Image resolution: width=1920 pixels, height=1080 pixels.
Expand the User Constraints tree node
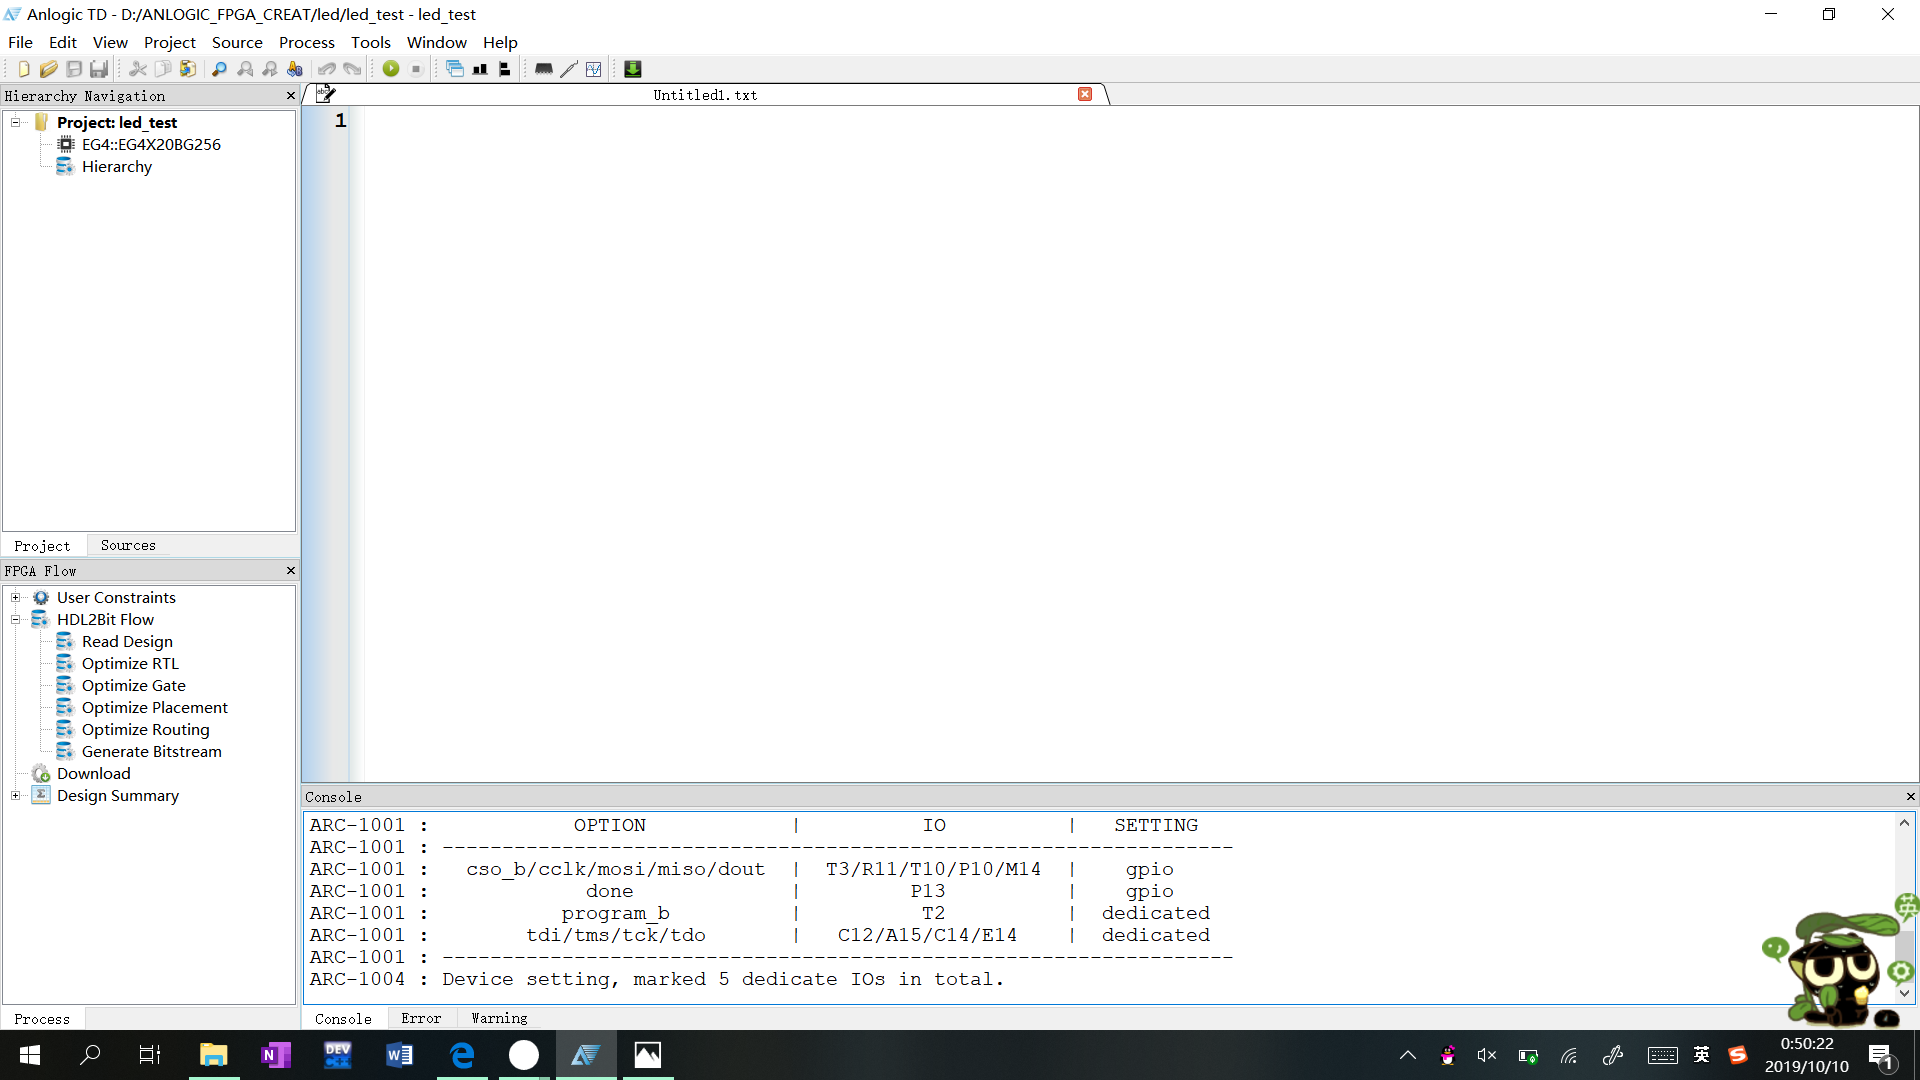coord(15,597)
